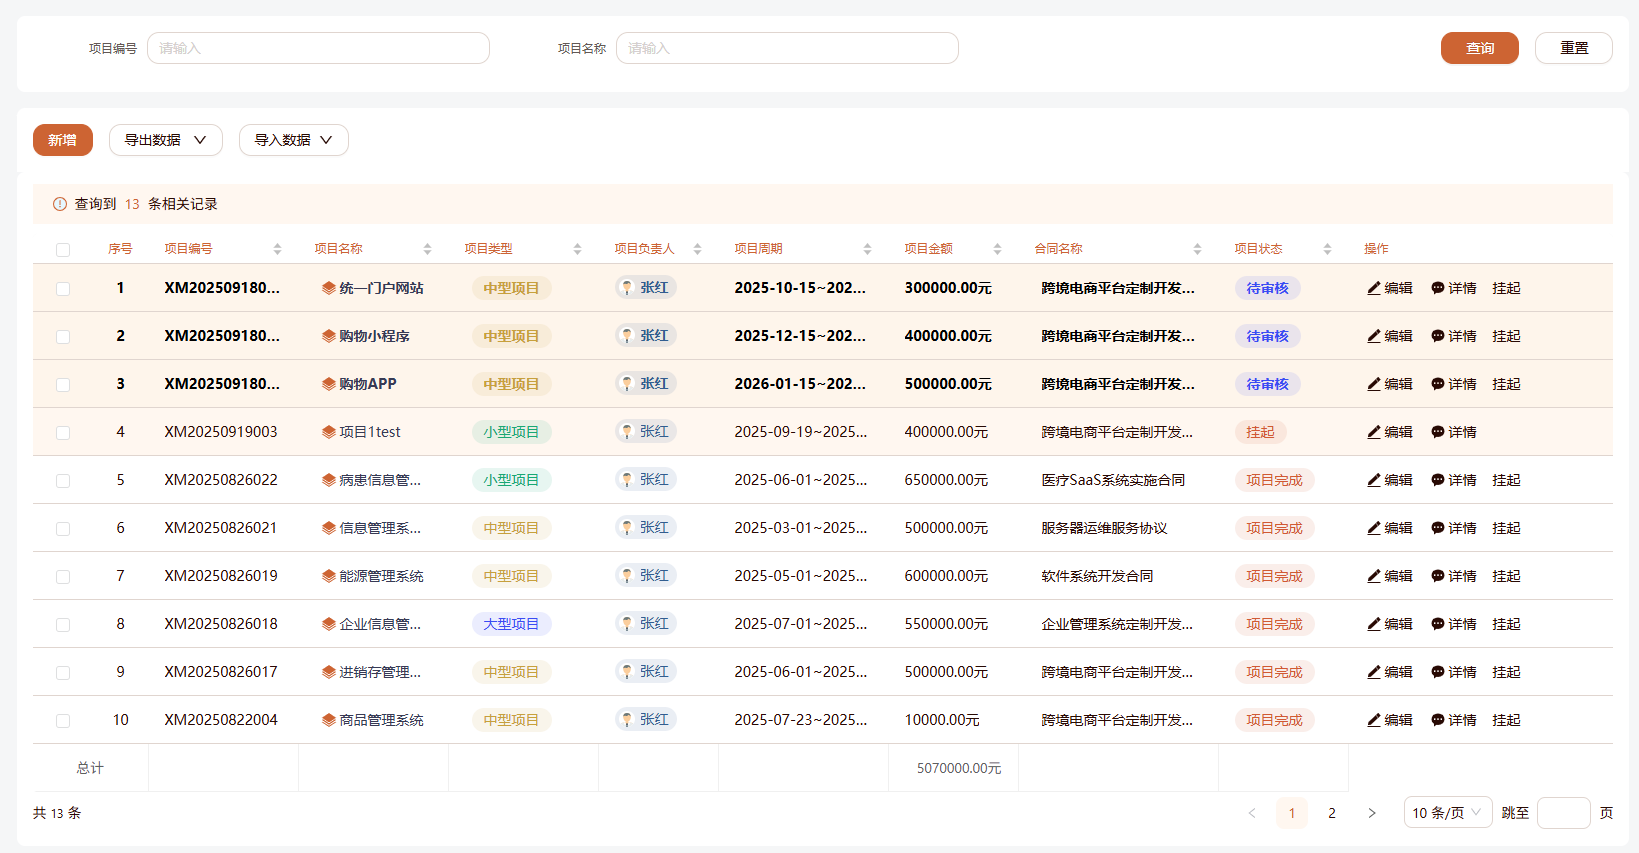Select the checkbox for row 8
The width and height of the screenshot is (1639, 853).
tap(63, 625)
